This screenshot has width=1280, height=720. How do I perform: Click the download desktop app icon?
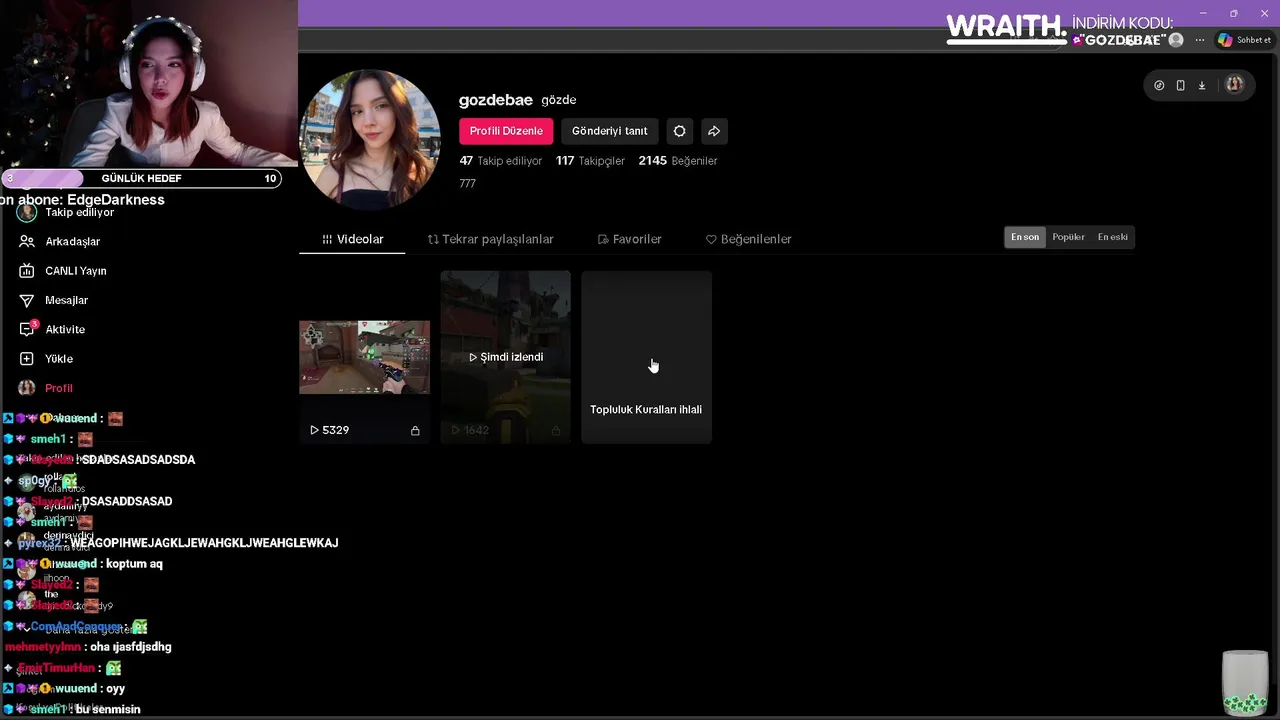coord(1202,85)
